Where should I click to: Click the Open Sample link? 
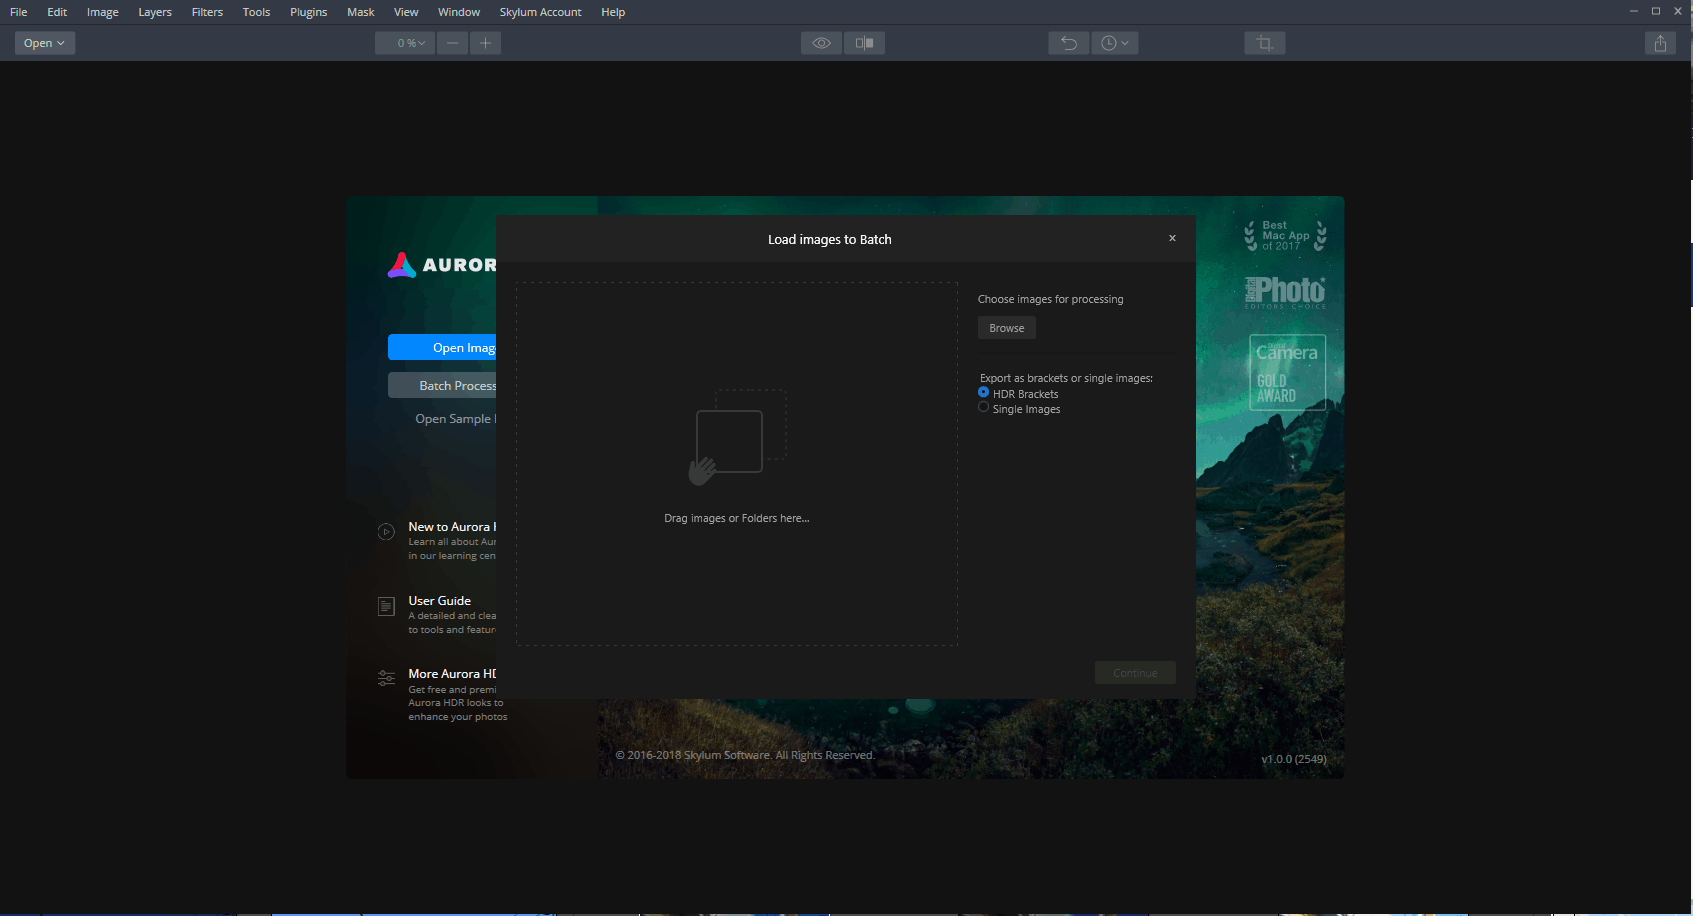(x=455, y=419)
